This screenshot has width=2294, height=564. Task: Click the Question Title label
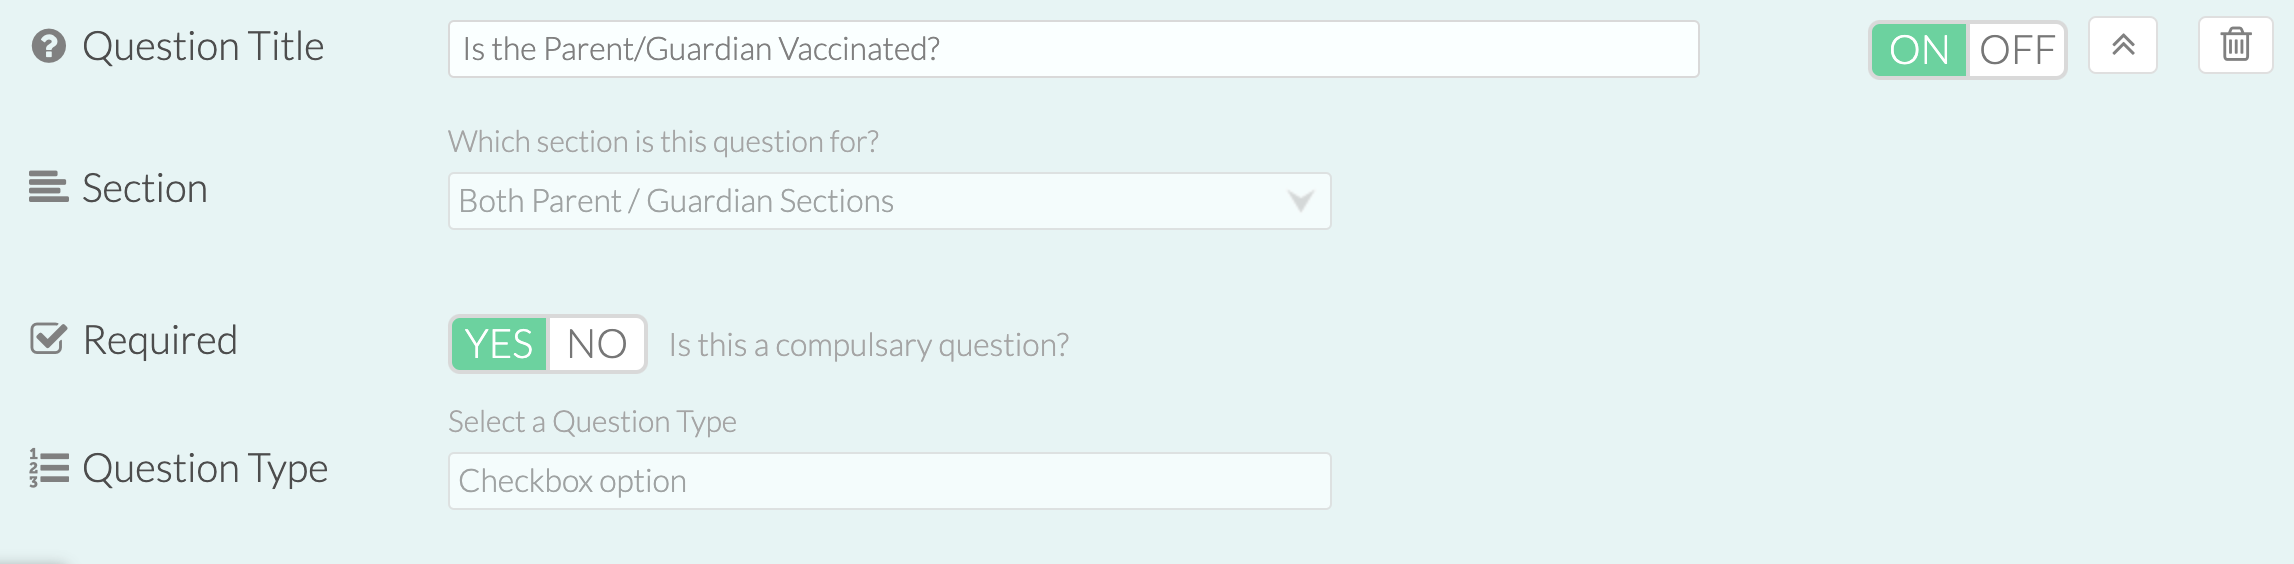(203, 46)
